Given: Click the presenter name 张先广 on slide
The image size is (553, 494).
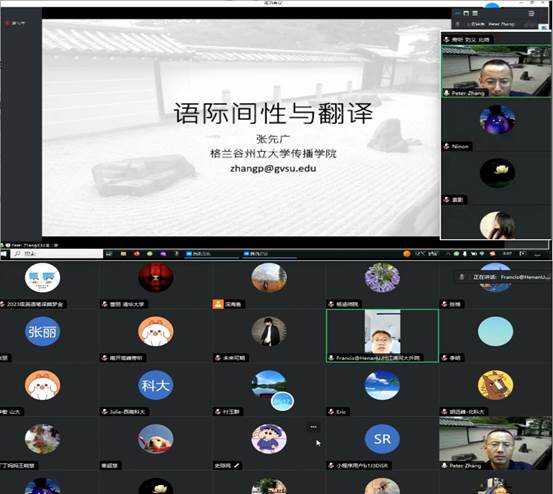Looking at the screenshot, I should coord(273,139).
